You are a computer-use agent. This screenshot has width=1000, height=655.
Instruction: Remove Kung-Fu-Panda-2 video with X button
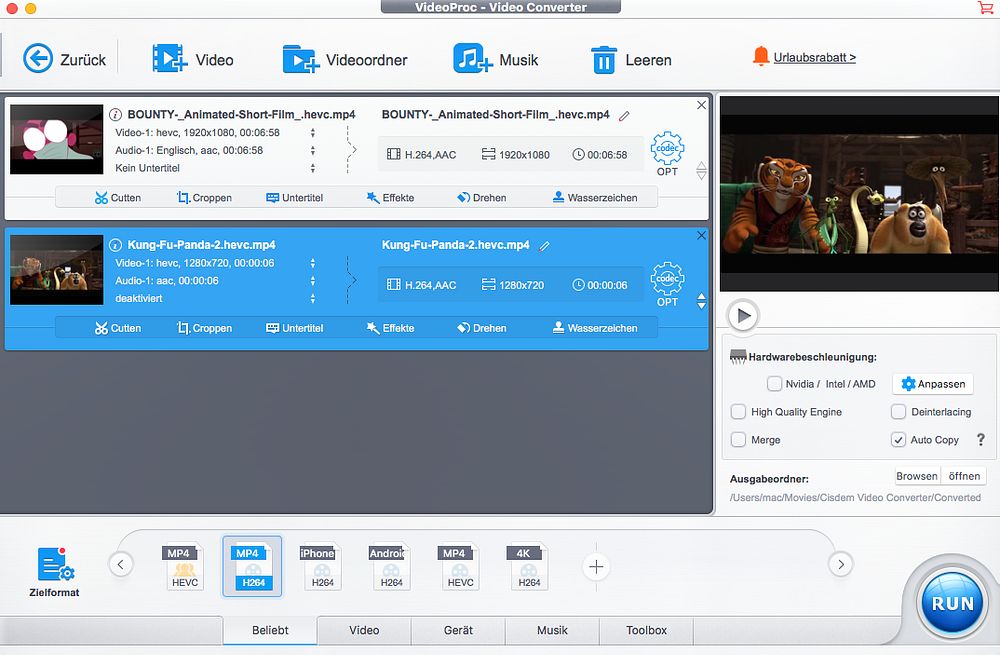click(702, 236)
